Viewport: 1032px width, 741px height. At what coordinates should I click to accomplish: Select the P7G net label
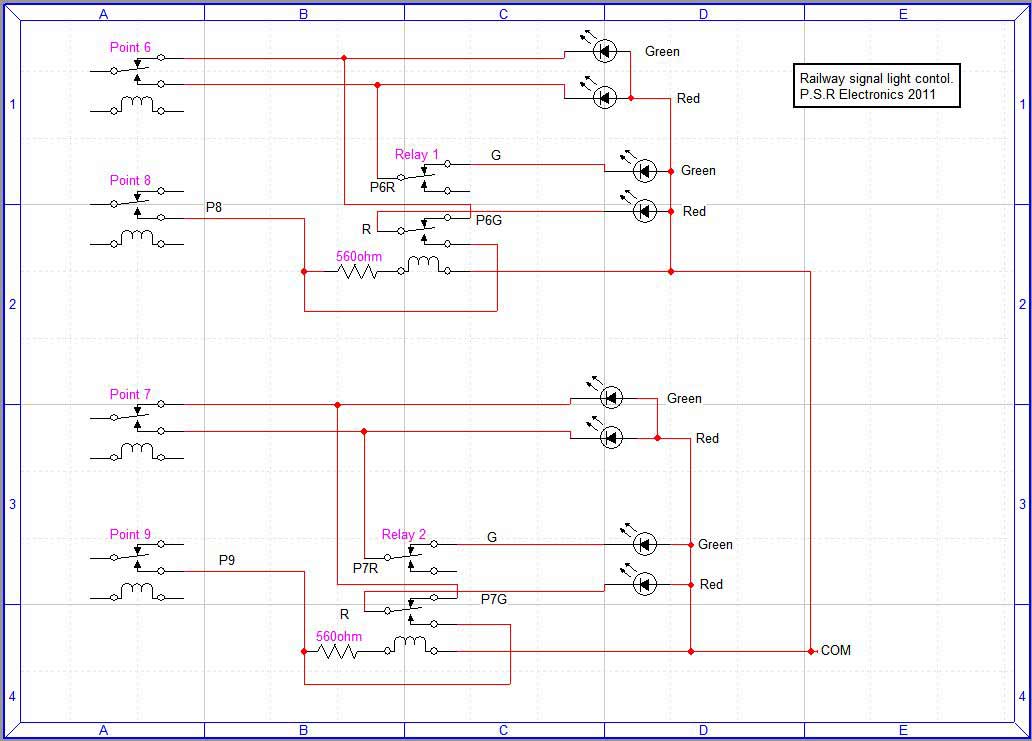494,599
